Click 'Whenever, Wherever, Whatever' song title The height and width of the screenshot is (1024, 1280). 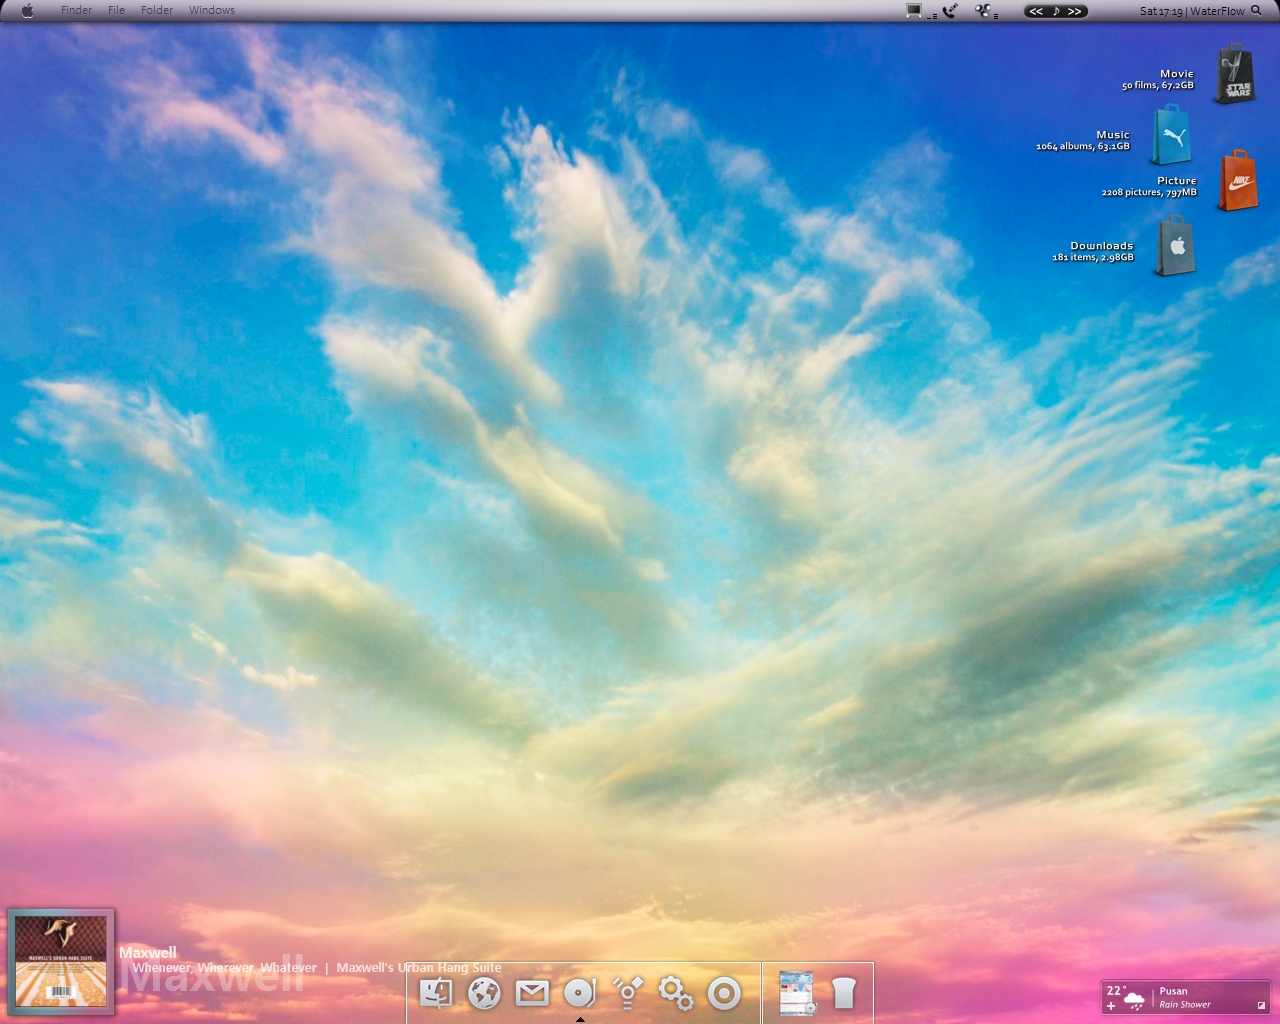pos(225,968)
